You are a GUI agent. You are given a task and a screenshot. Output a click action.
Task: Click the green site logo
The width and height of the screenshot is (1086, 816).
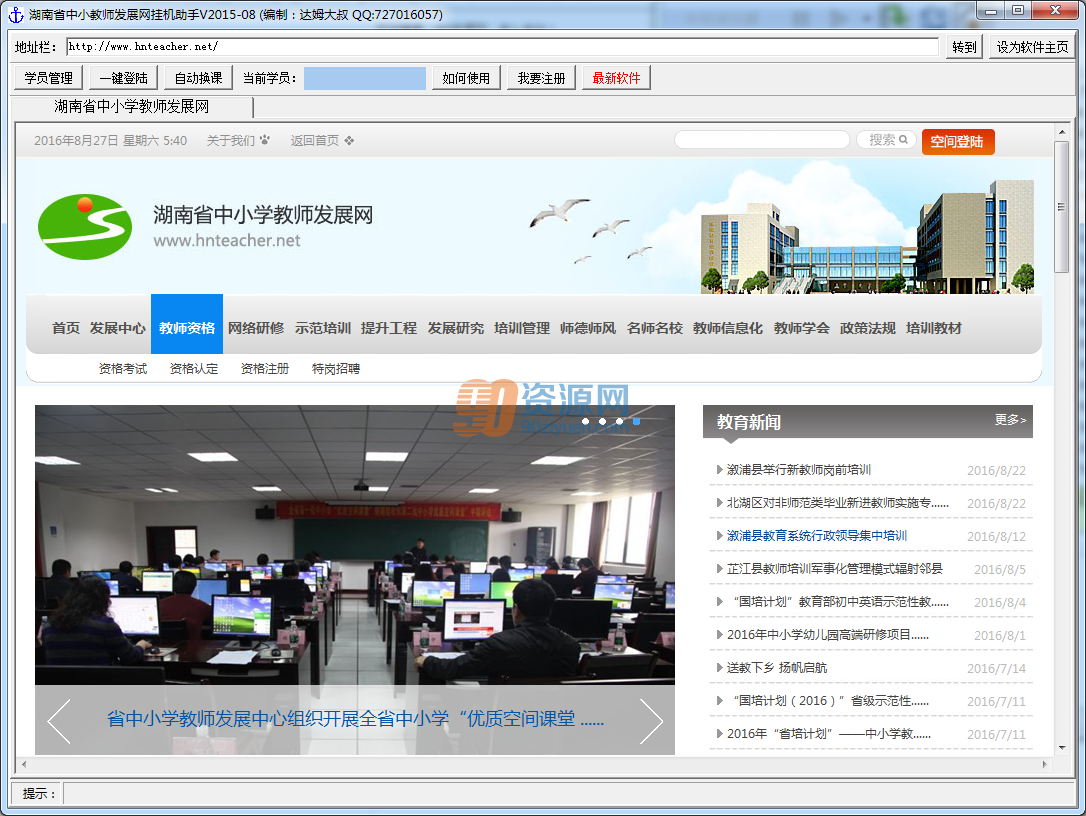tap(84, 227)
